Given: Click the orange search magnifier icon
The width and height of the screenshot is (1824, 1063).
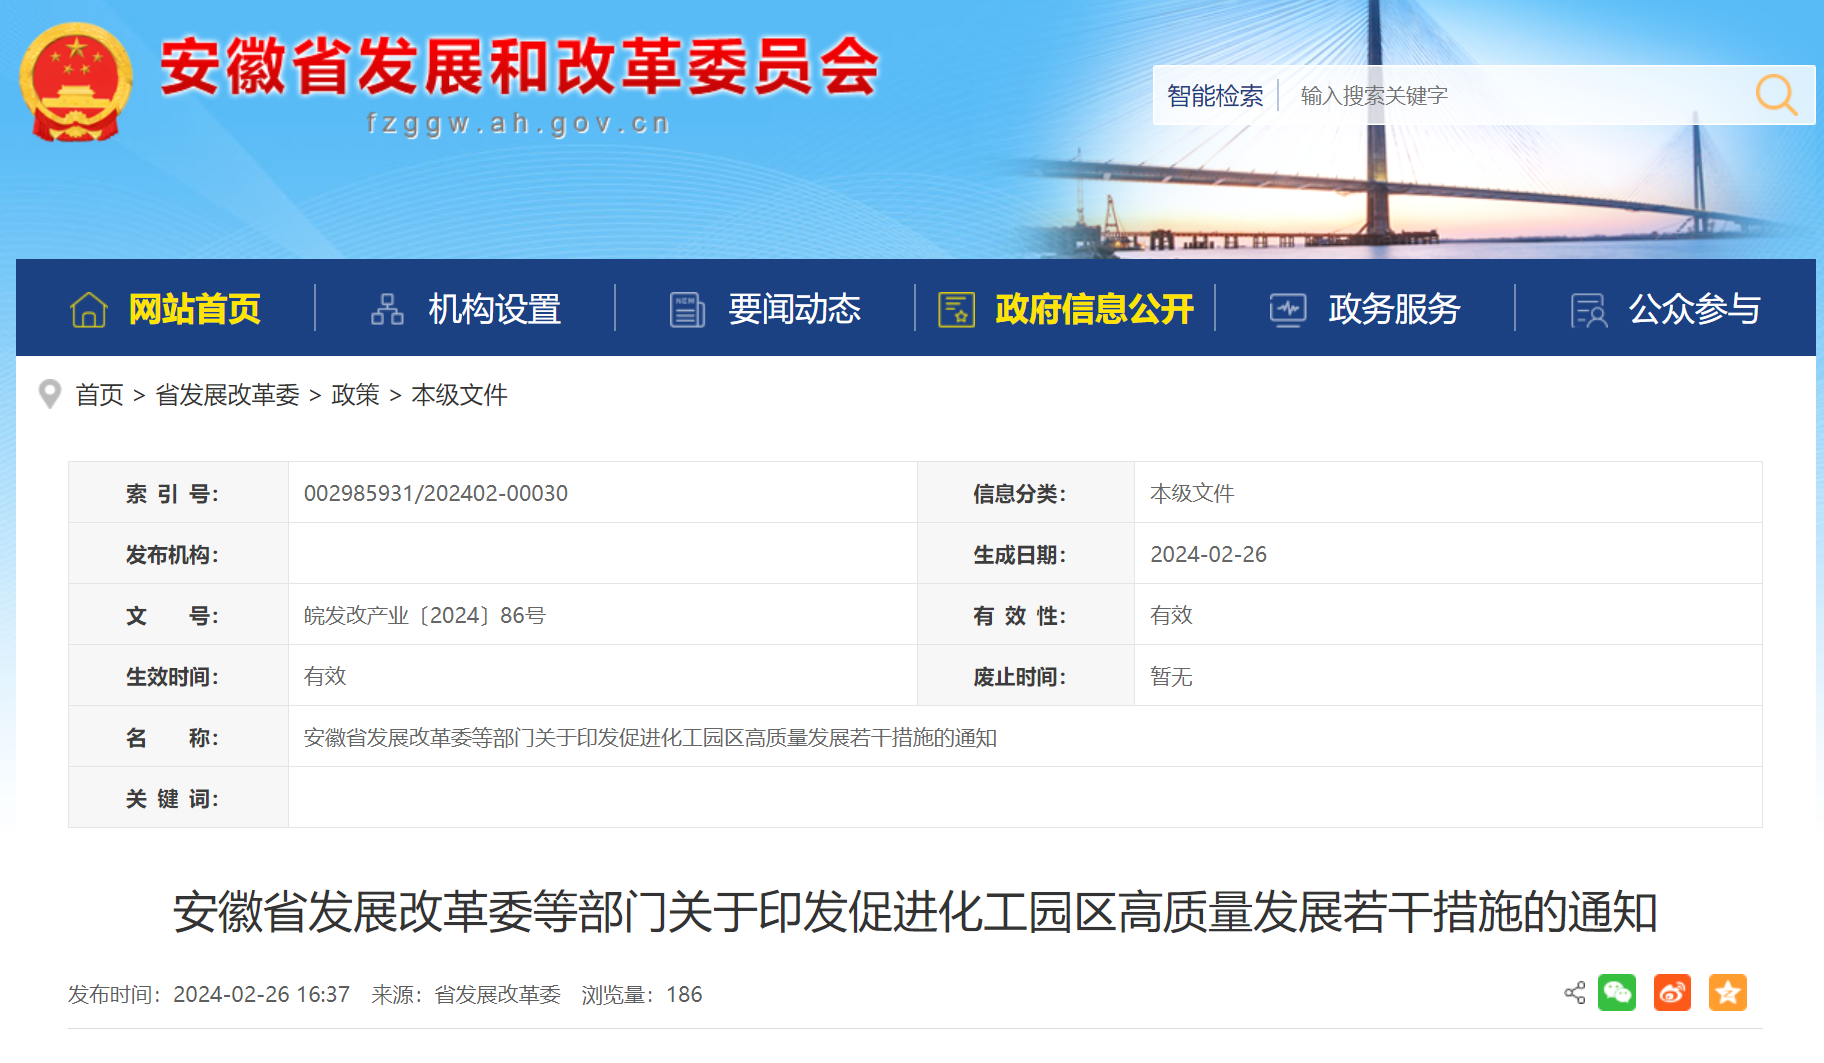Looking at the screenshot, I should click(1776, 96).
